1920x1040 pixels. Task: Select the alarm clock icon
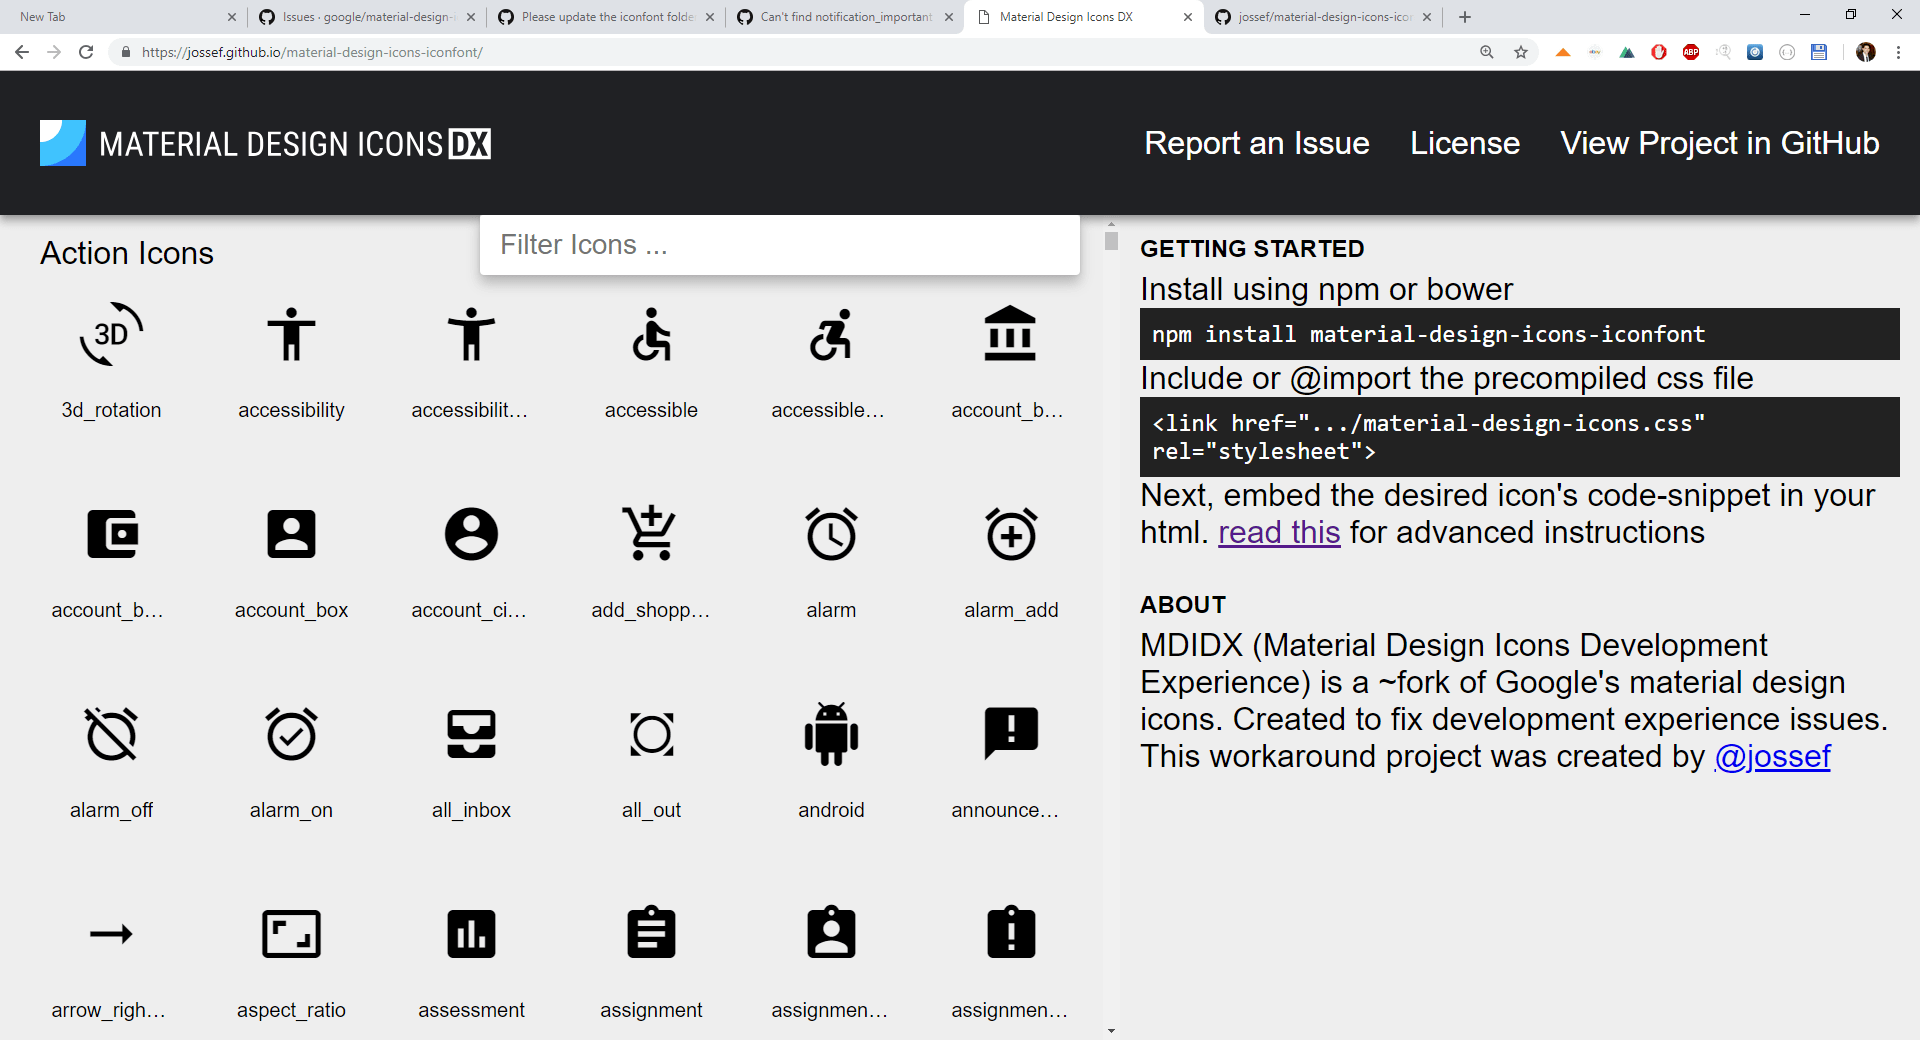(x=831, y=533)
